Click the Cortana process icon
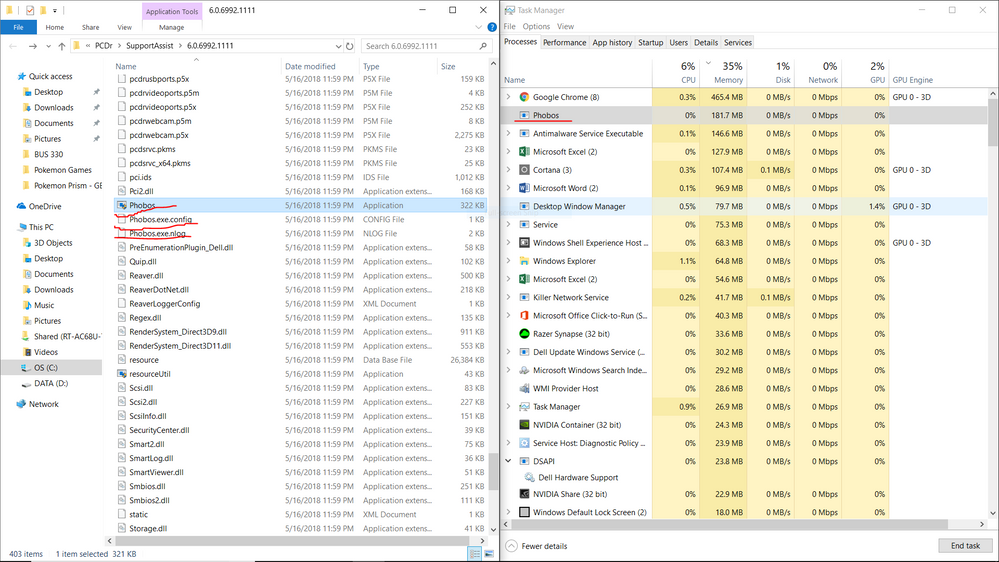 (524, 170)
